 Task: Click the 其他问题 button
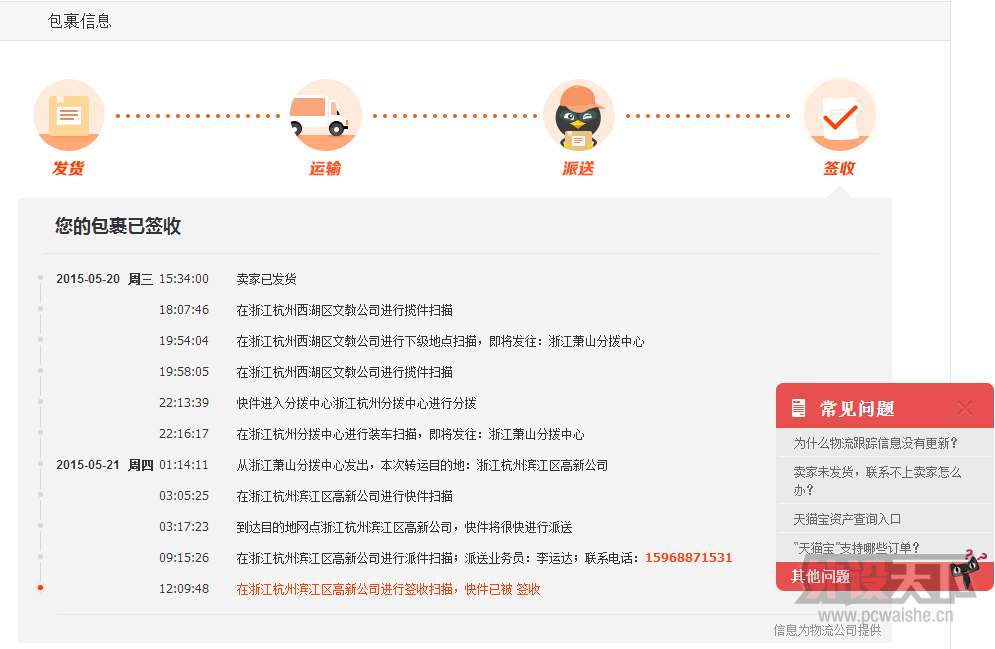pyautogui.click(x=820, y=577)
